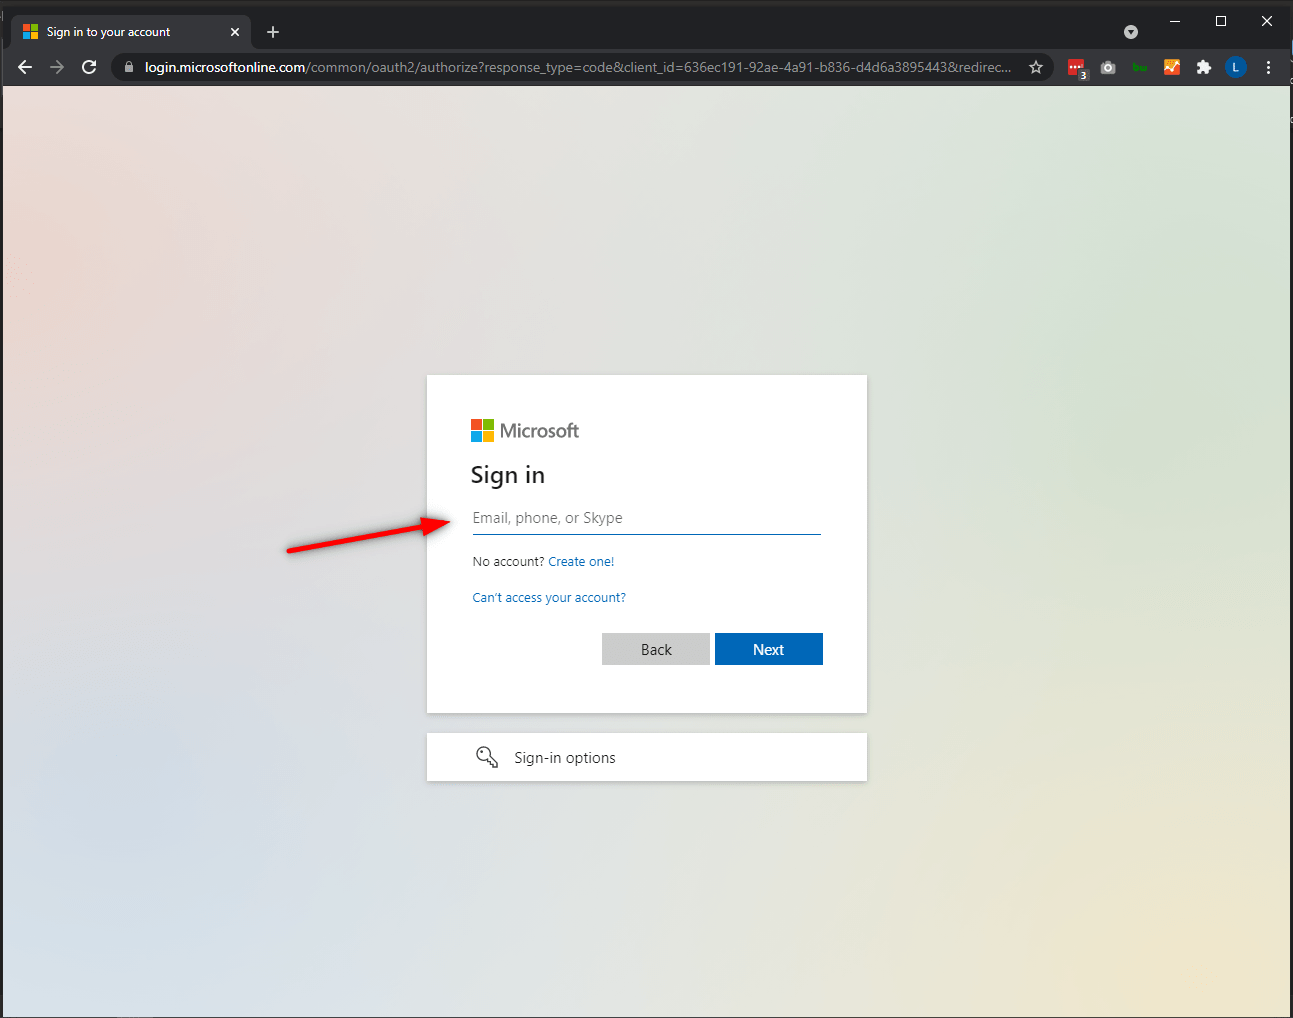The width and height of the screenshot is (1293, 1018).
Task: Click 'Can't access your account?' link
Action: 549,598
